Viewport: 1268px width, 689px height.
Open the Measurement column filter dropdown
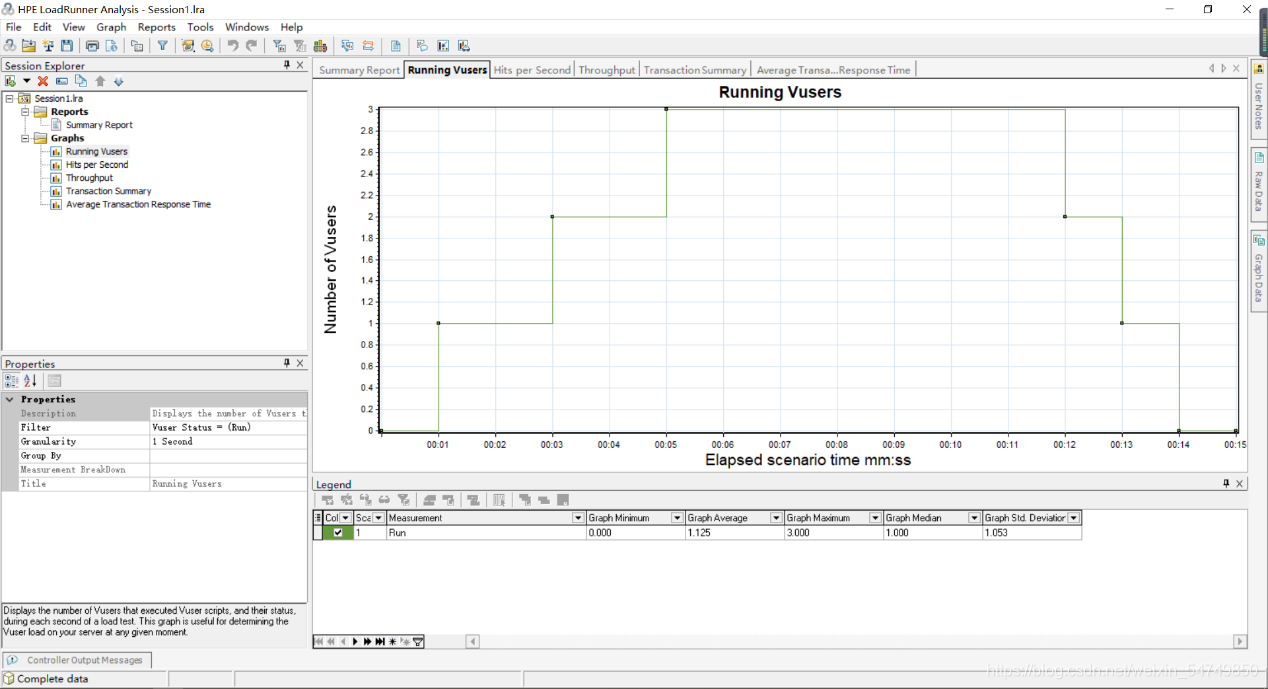pyautogui.click(x=578, y=518)
